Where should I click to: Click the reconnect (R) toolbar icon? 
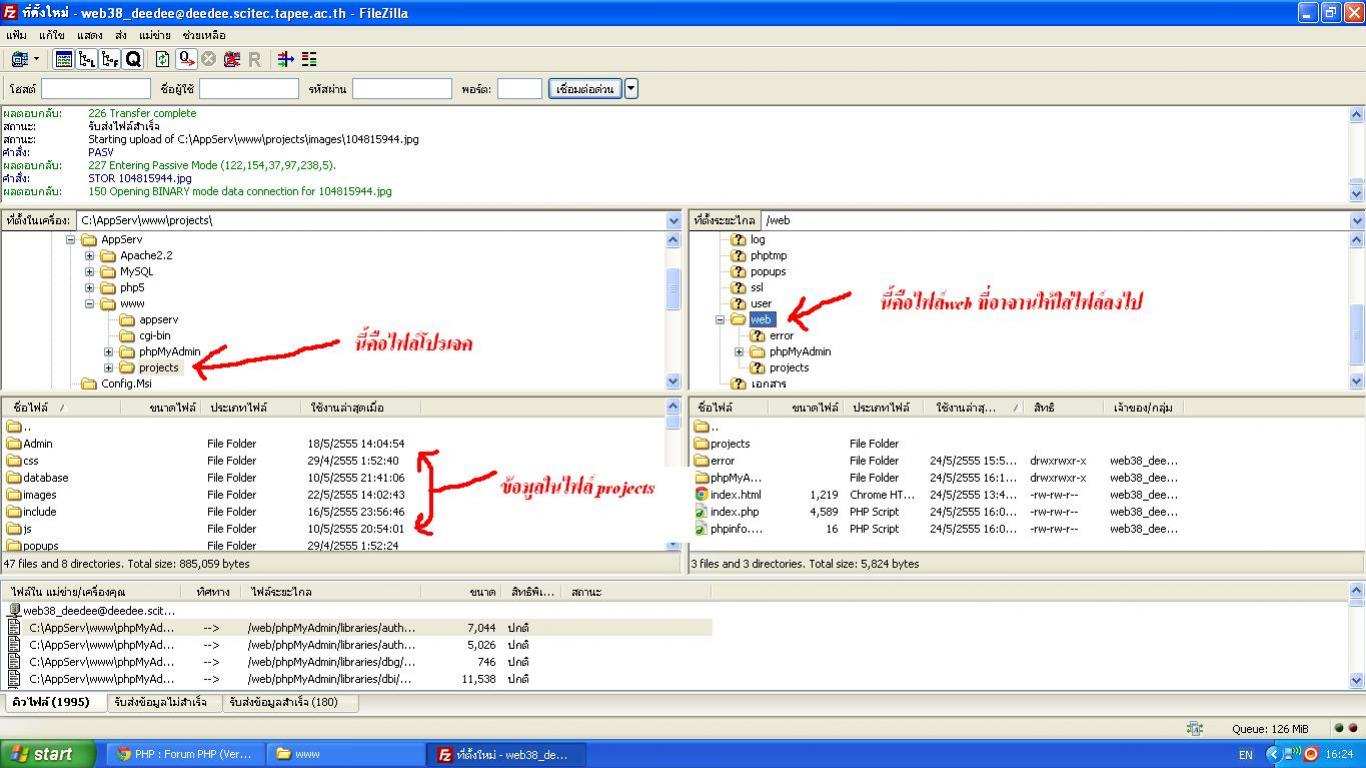(254, 59)
